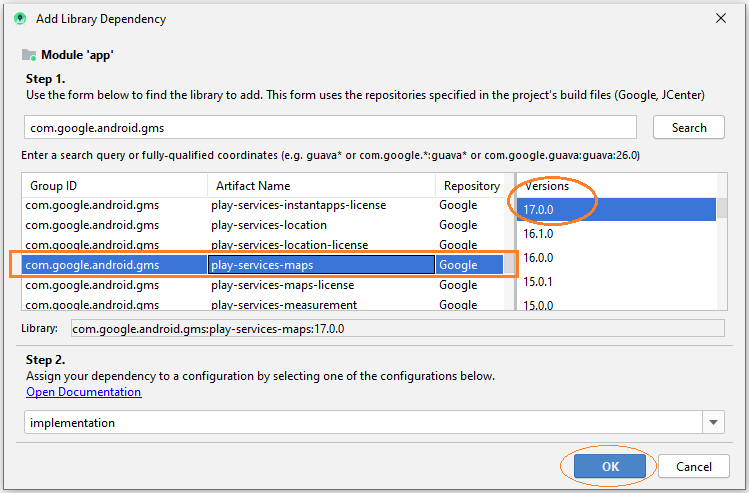Choose version 15.0.0 in the Versions list
This screenshot has width=749, height=493.
pyautogui.click(x=616, y=303)
